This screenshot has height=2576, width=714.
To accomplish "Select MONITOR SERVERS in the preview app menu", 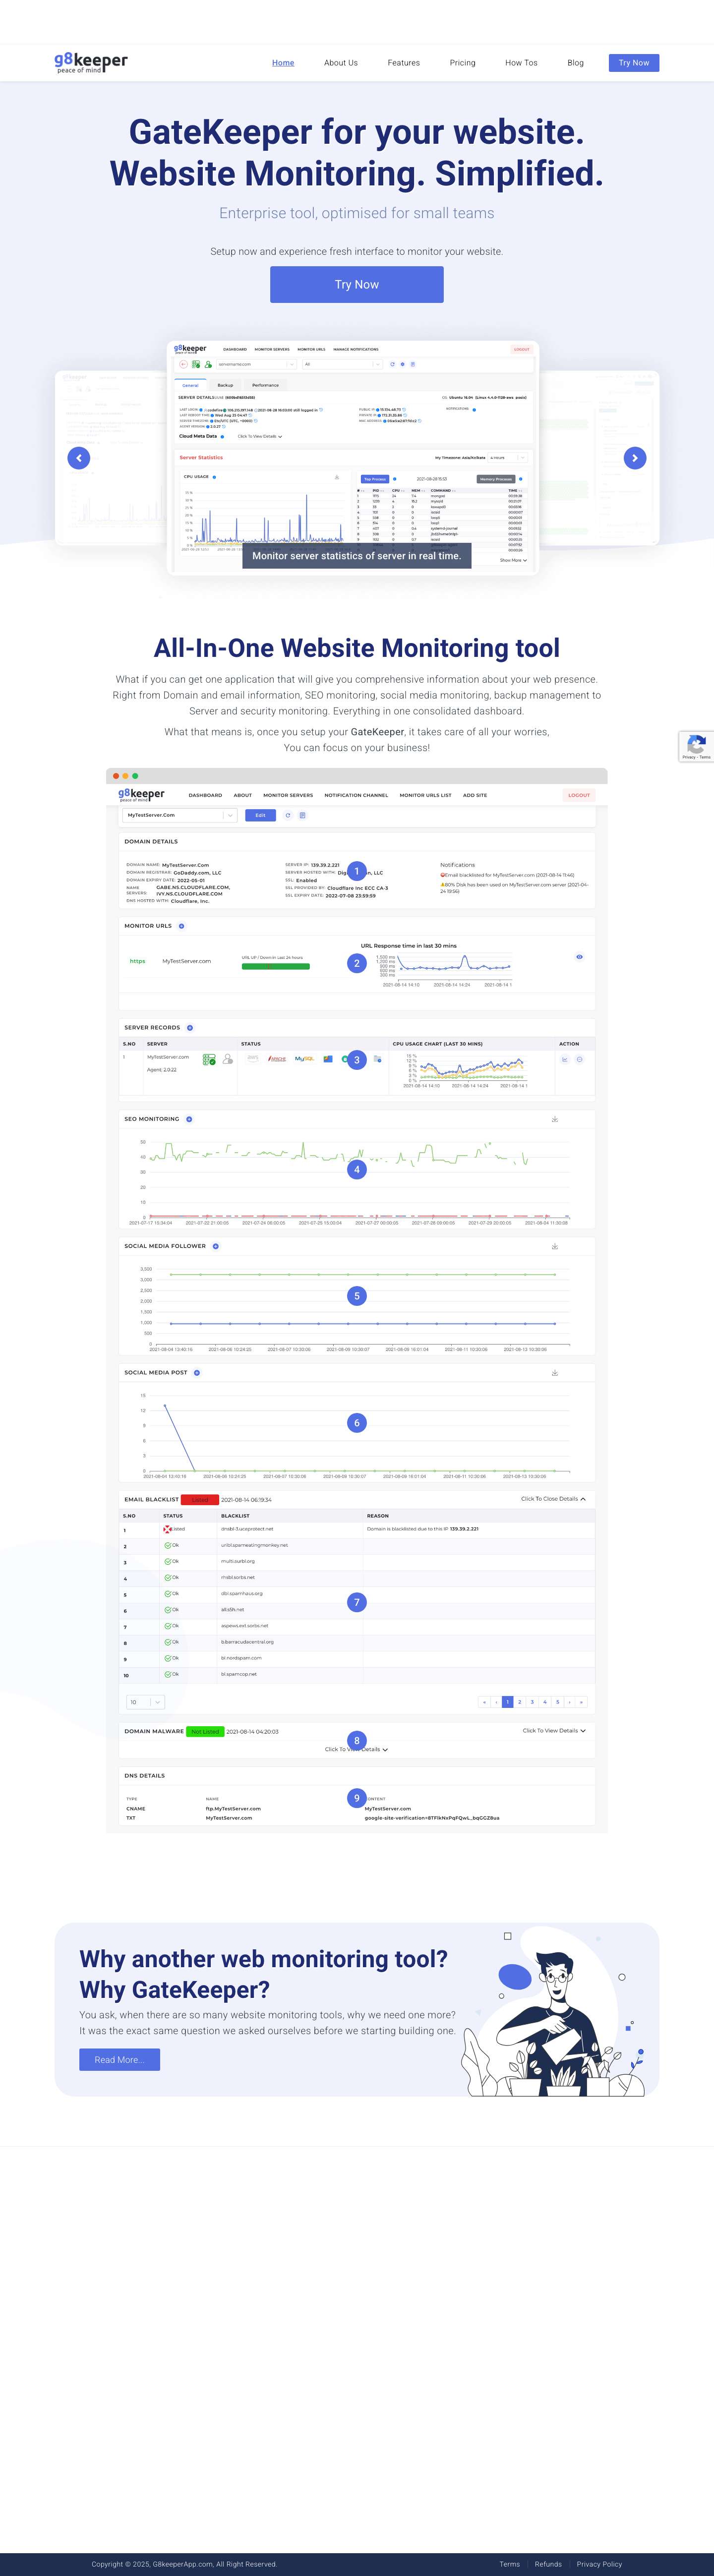I will [x=288, y=795].
